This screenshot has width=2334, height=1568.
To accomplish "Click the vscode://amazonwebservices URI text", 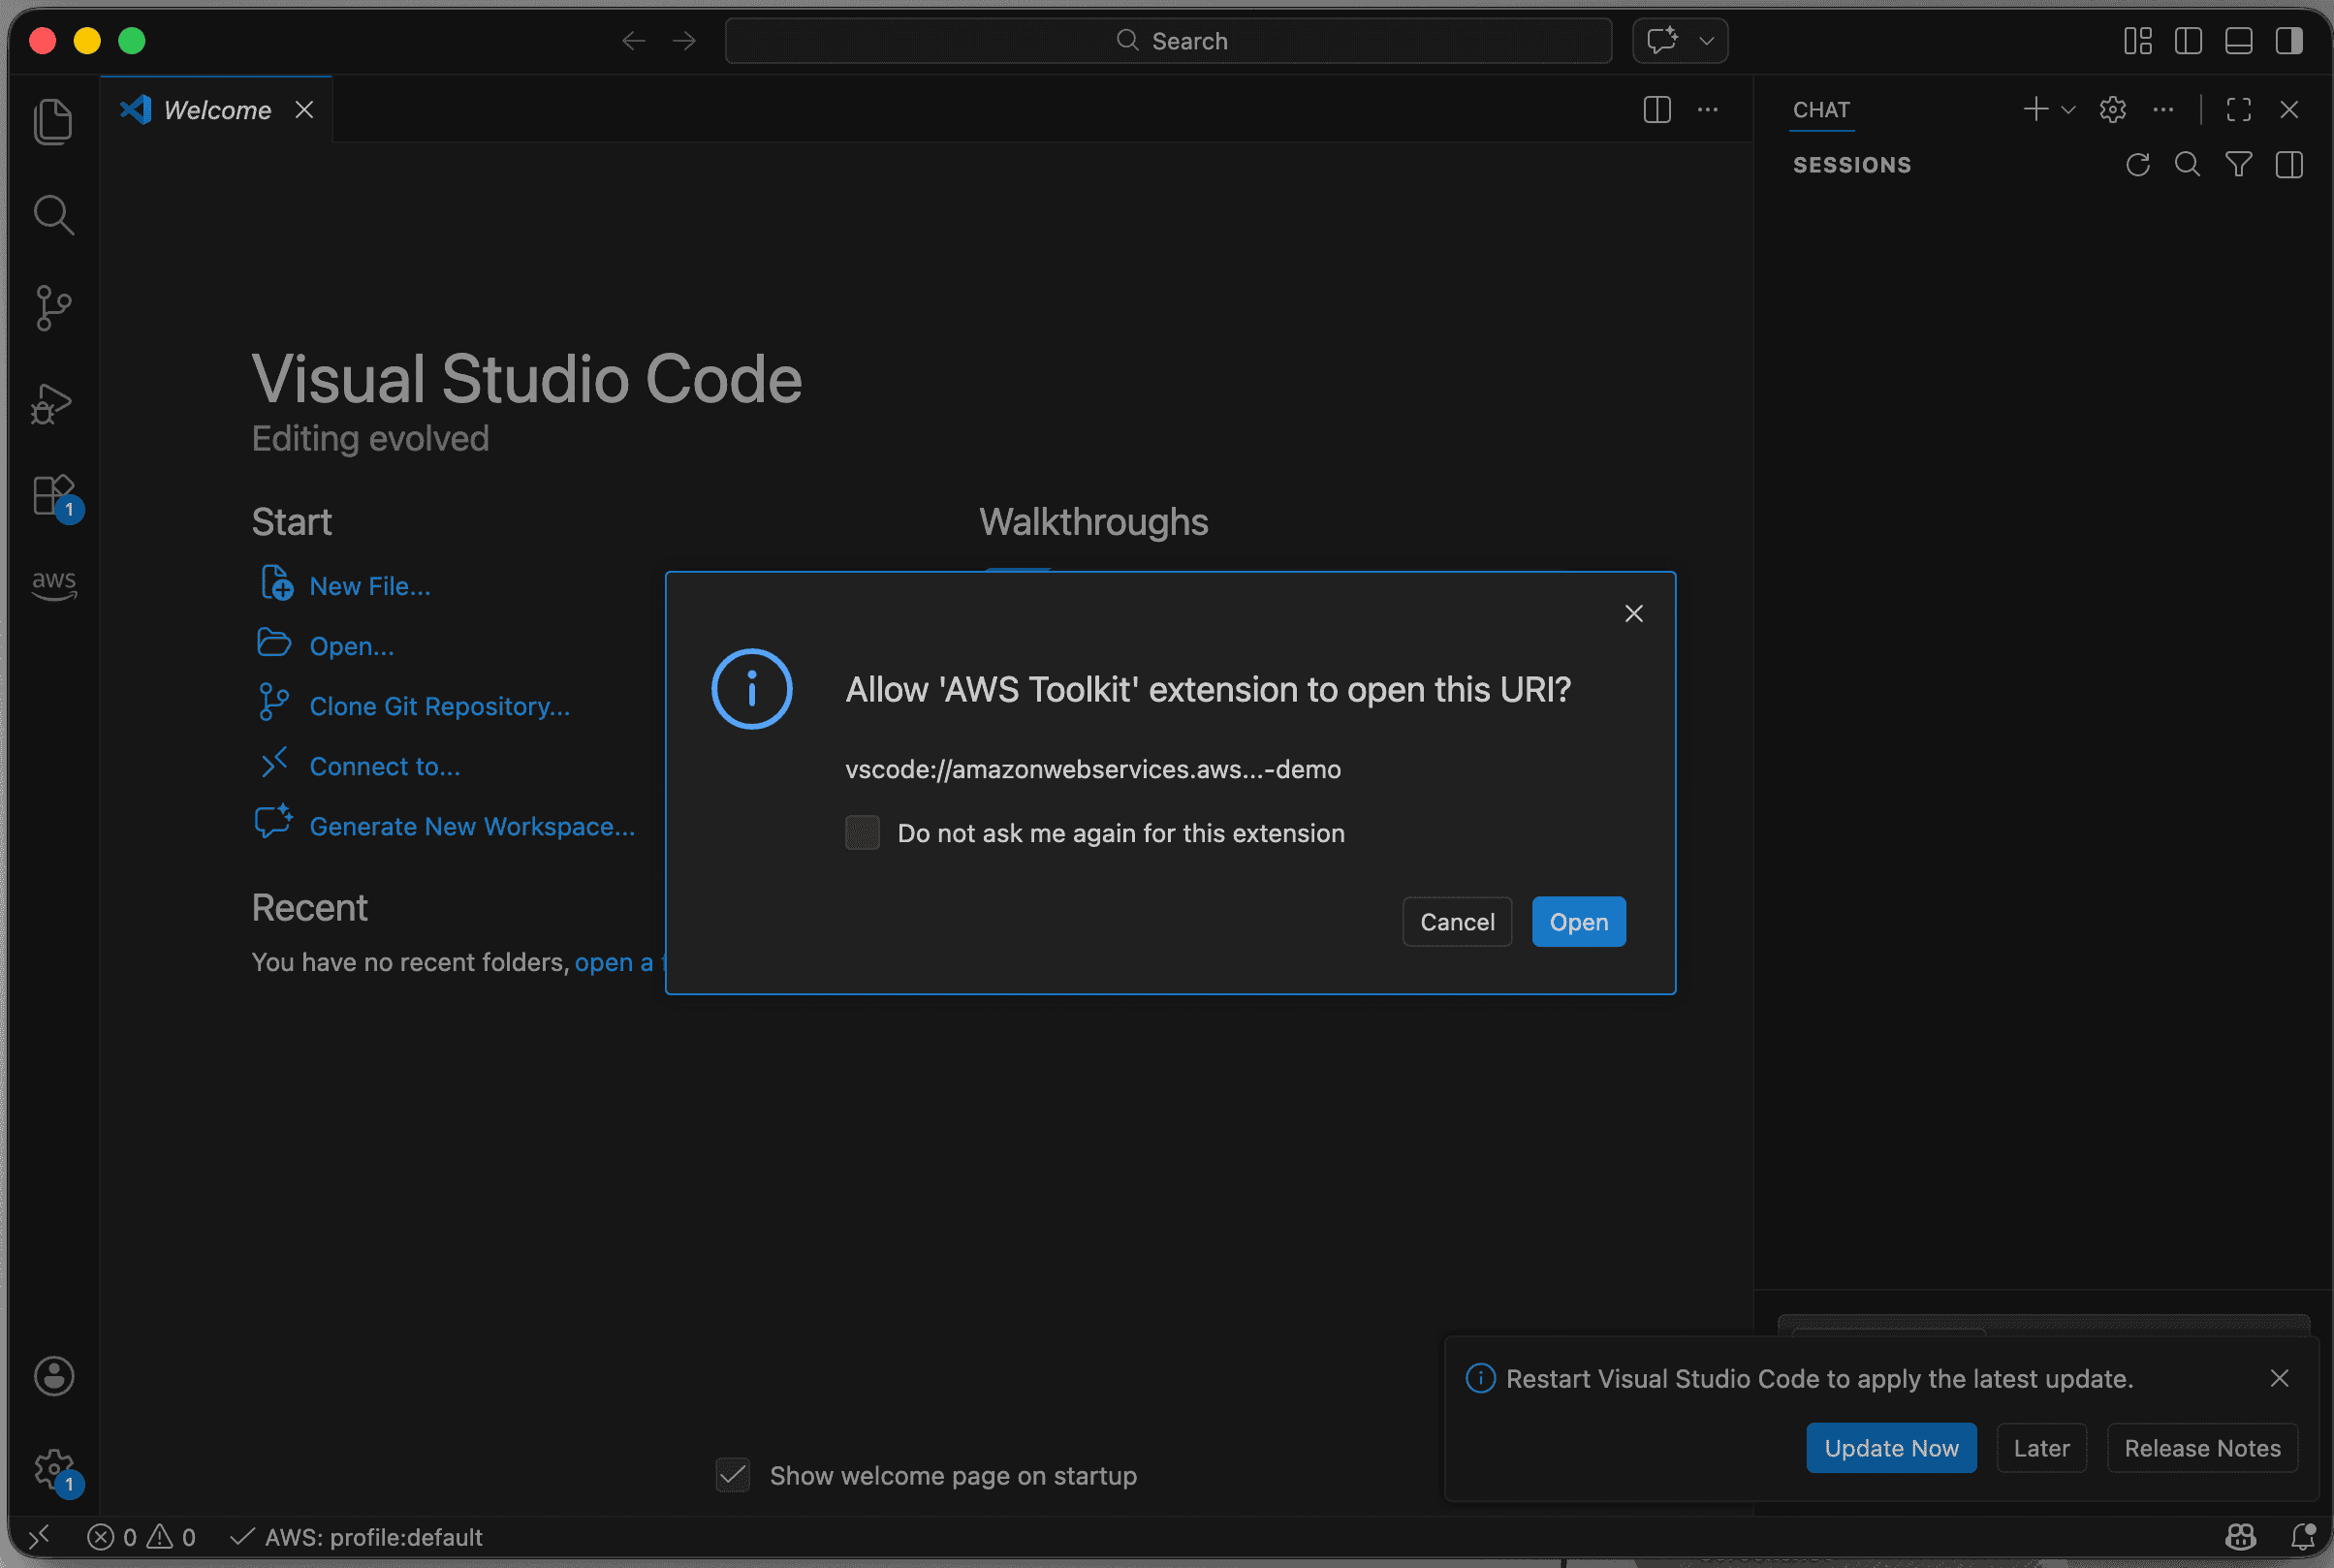I will [x=1092, y=769].
